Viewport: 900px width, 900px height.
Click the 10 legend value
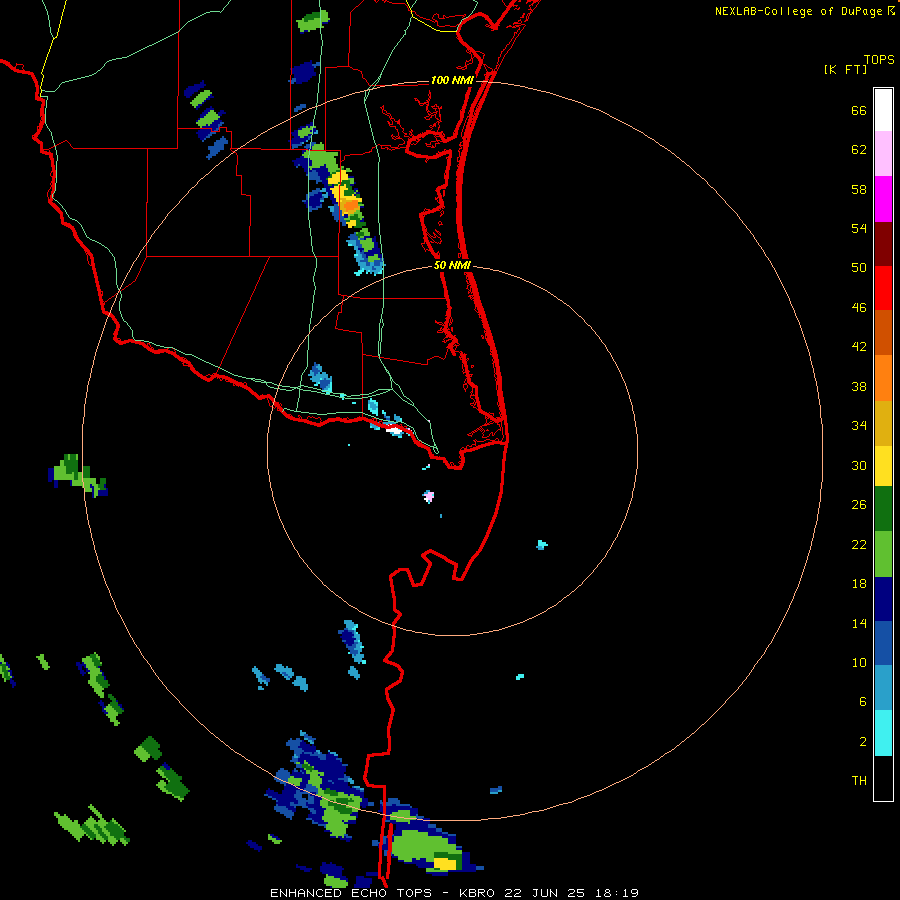click(859, 663)
